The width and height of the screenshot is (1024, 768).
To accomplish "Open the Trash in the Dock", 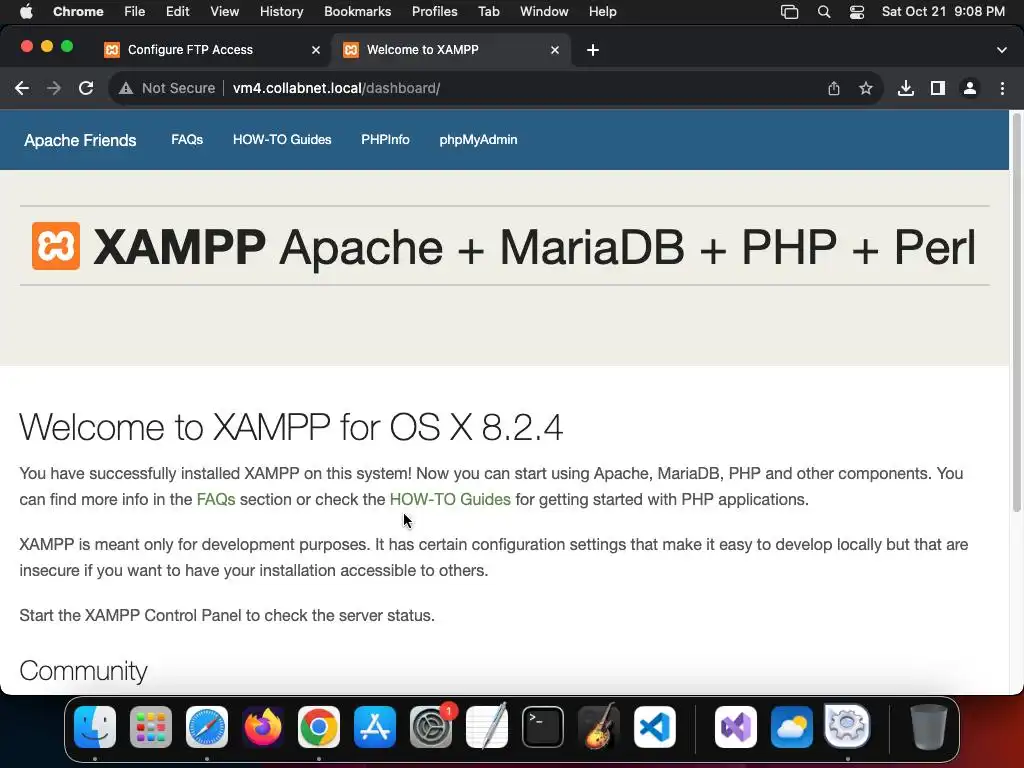I will 929,727.
